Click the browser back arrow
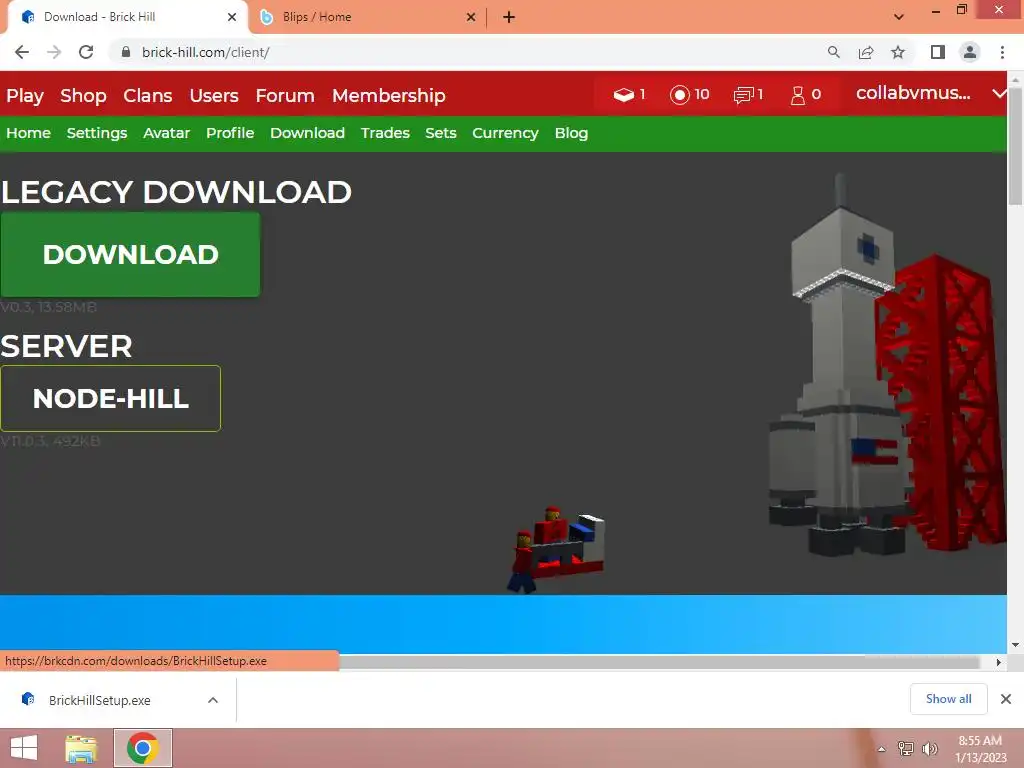The image size is (1024, 768). pyautogui.click(x=22, y=52)
